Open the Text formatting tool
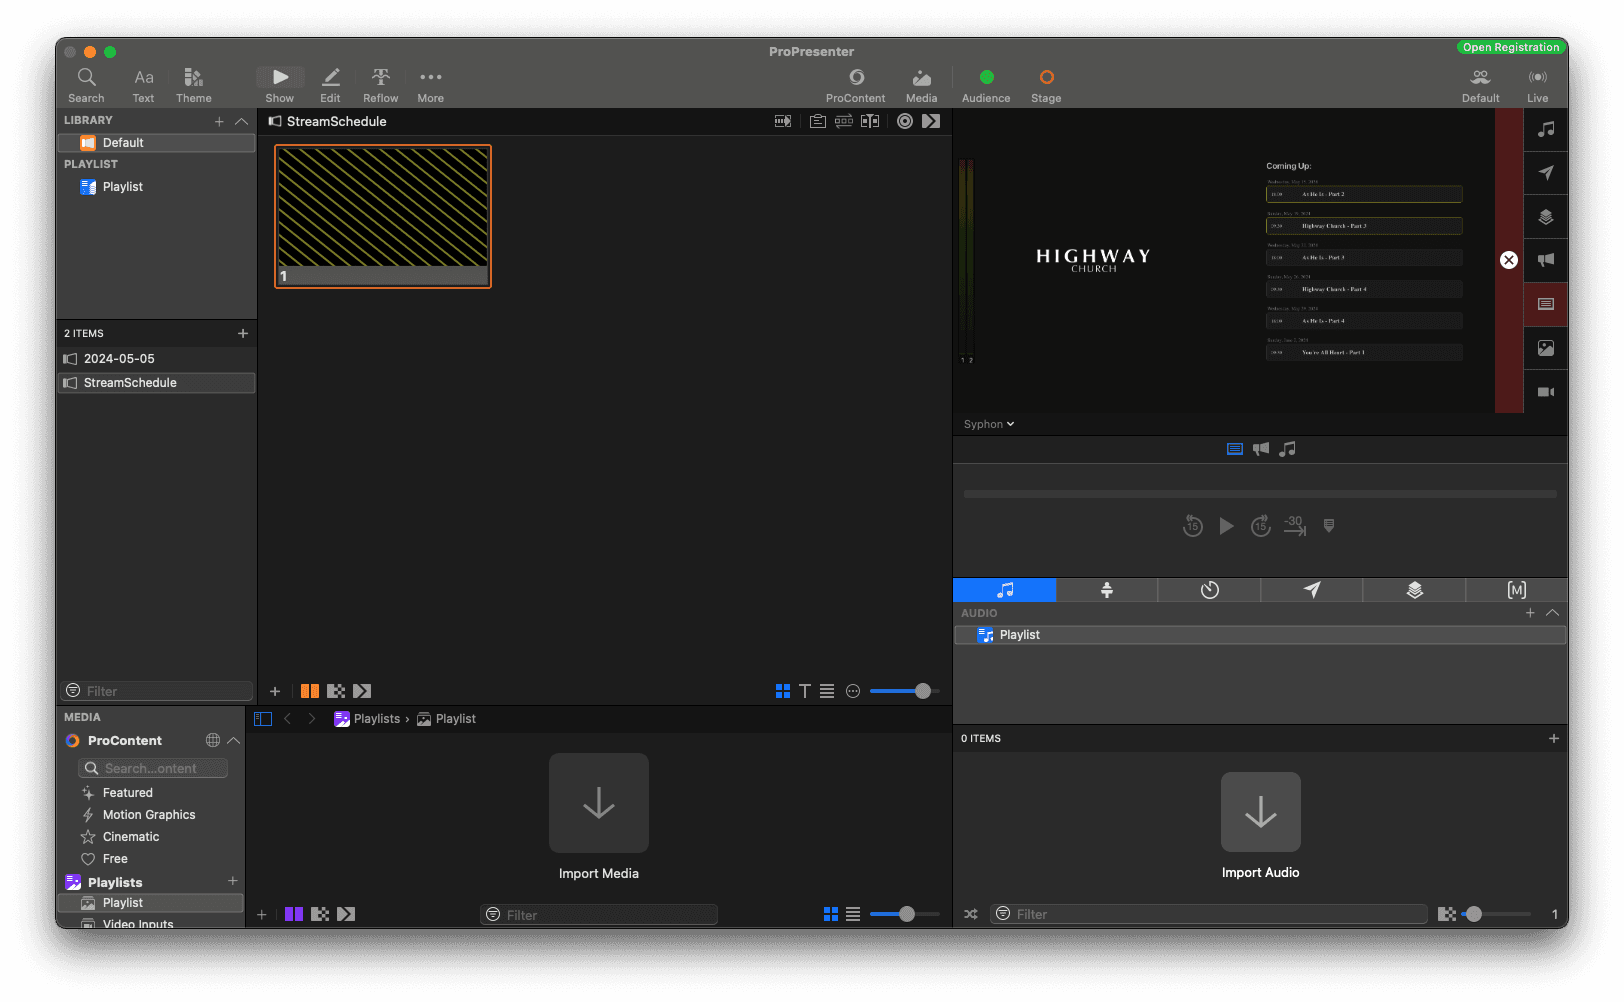Screen dimensions: 1624x1002 tap(144, 85)
